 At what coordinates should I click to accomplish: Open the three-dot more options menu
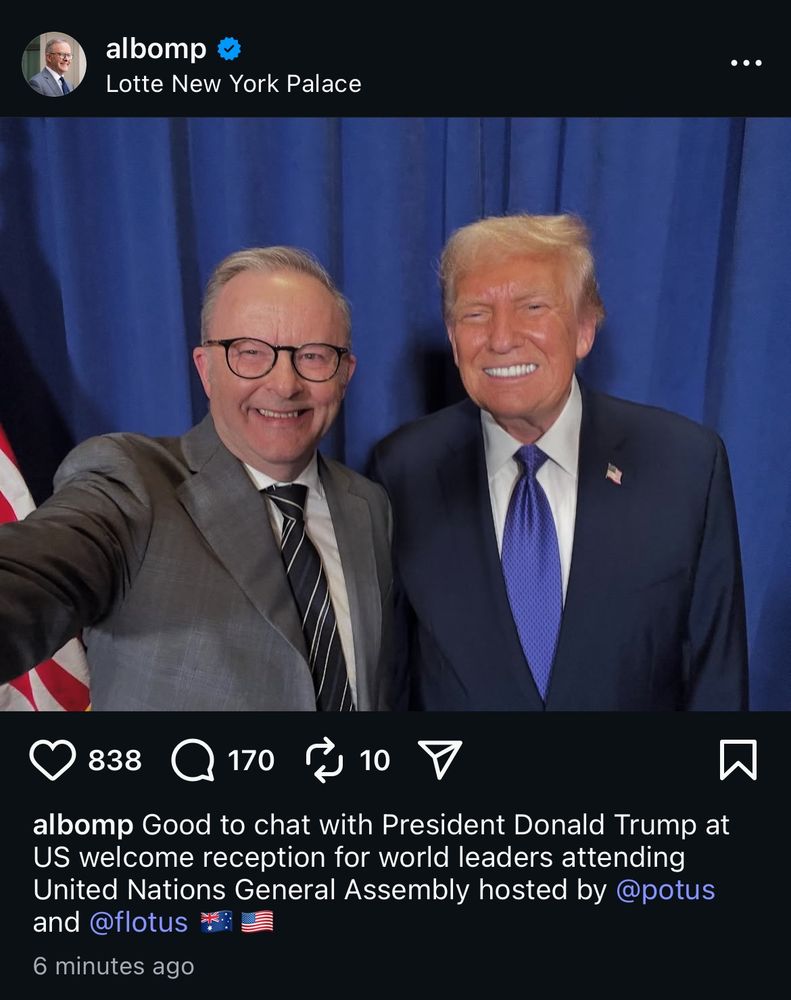coord(746,62)
